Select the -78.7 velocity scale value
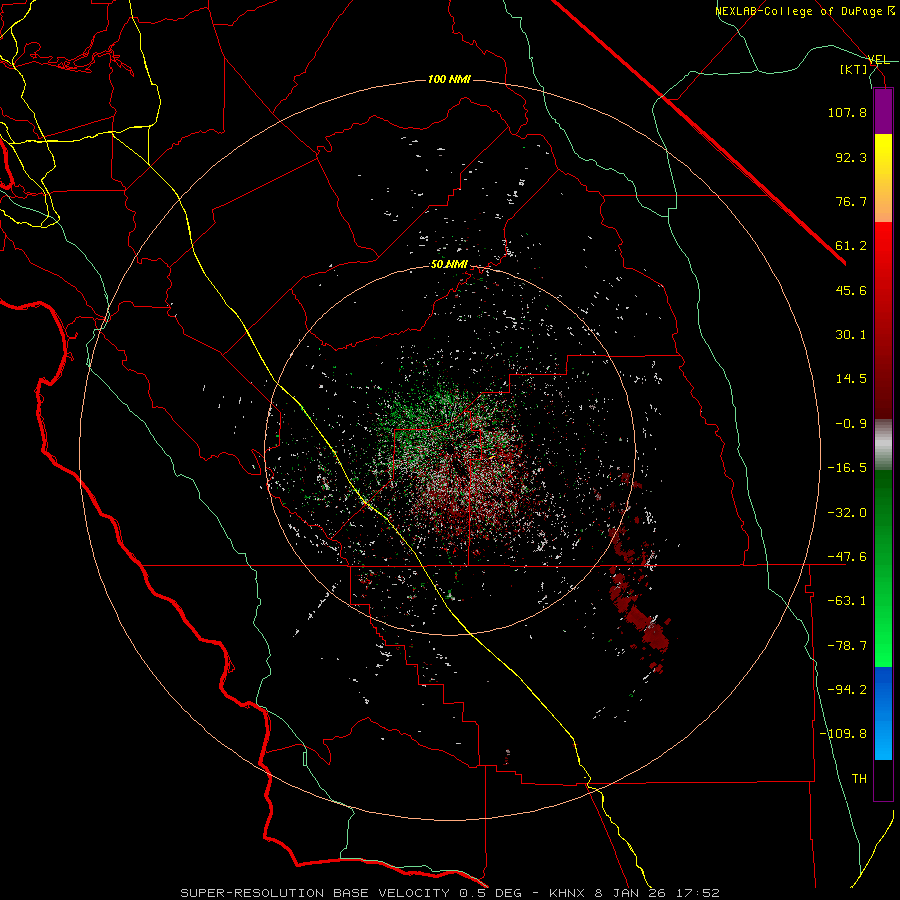The height and width of the screenshot is (900, 900). [847, 646]
